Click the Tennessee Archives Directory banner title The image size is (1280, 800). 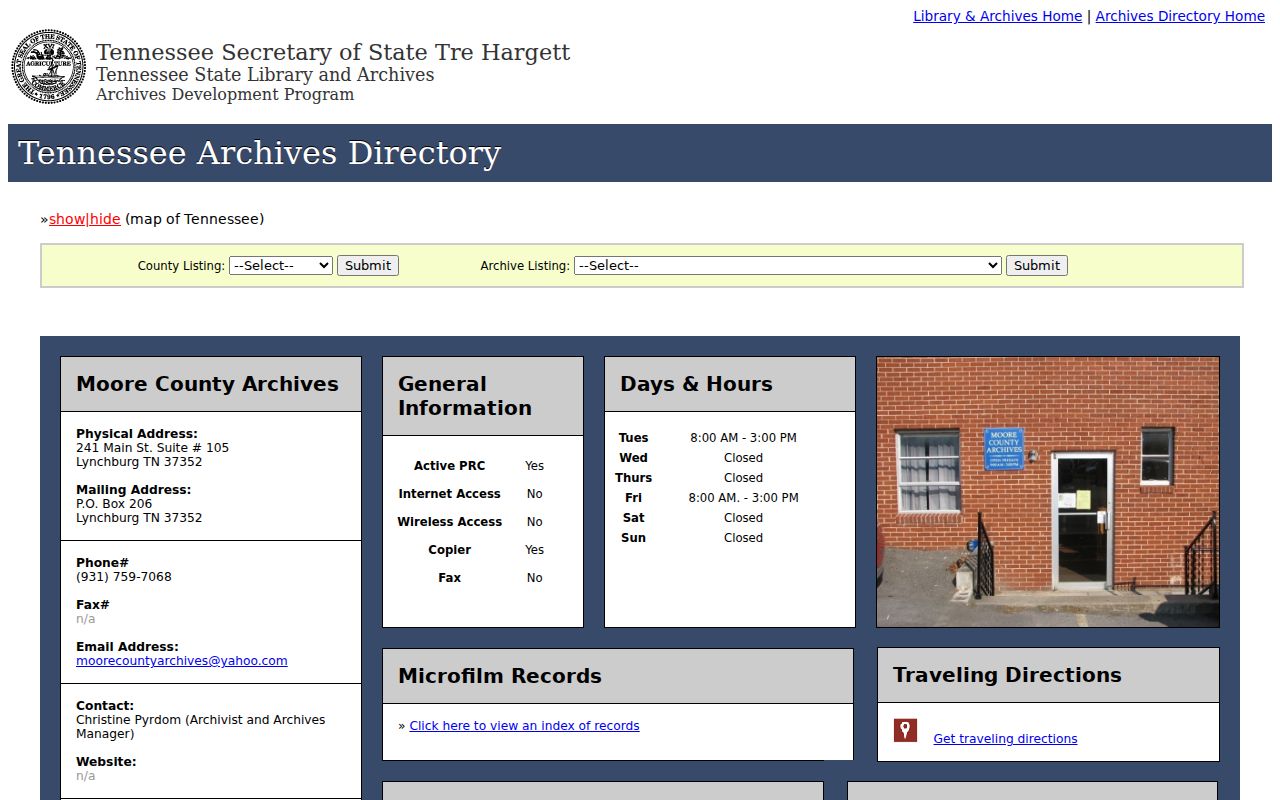pyautogui.click(x=259, y=153)
